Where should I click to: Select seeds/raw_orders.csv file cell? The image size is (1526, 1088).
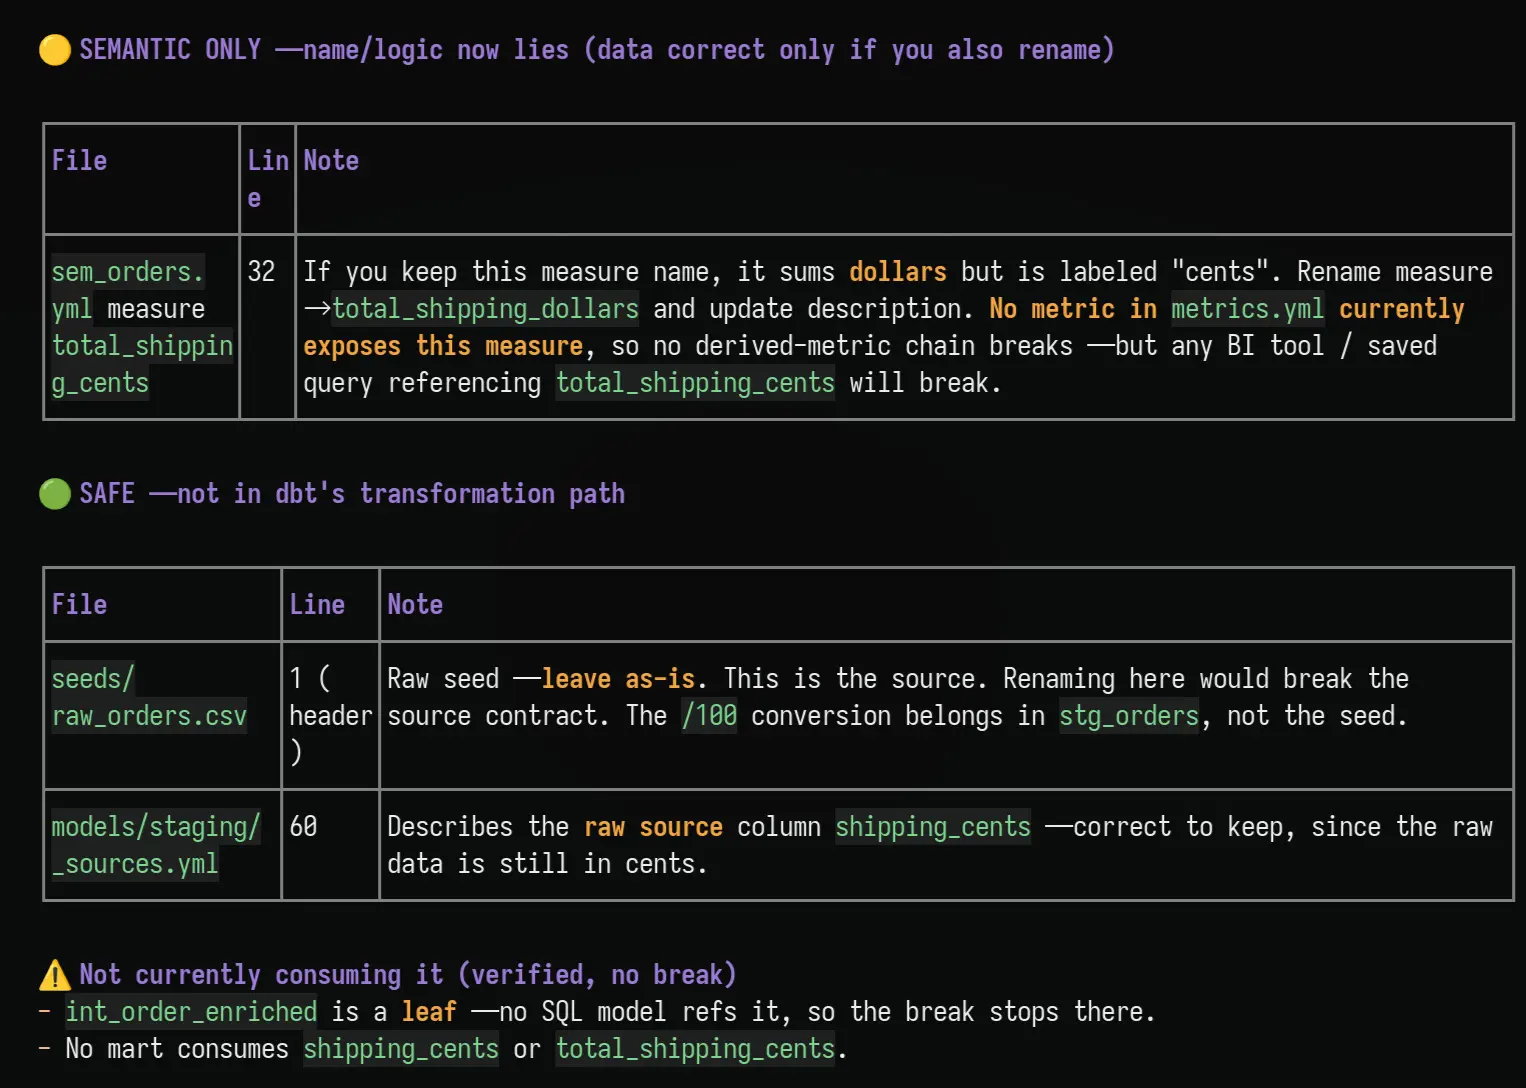pos(163,715)
